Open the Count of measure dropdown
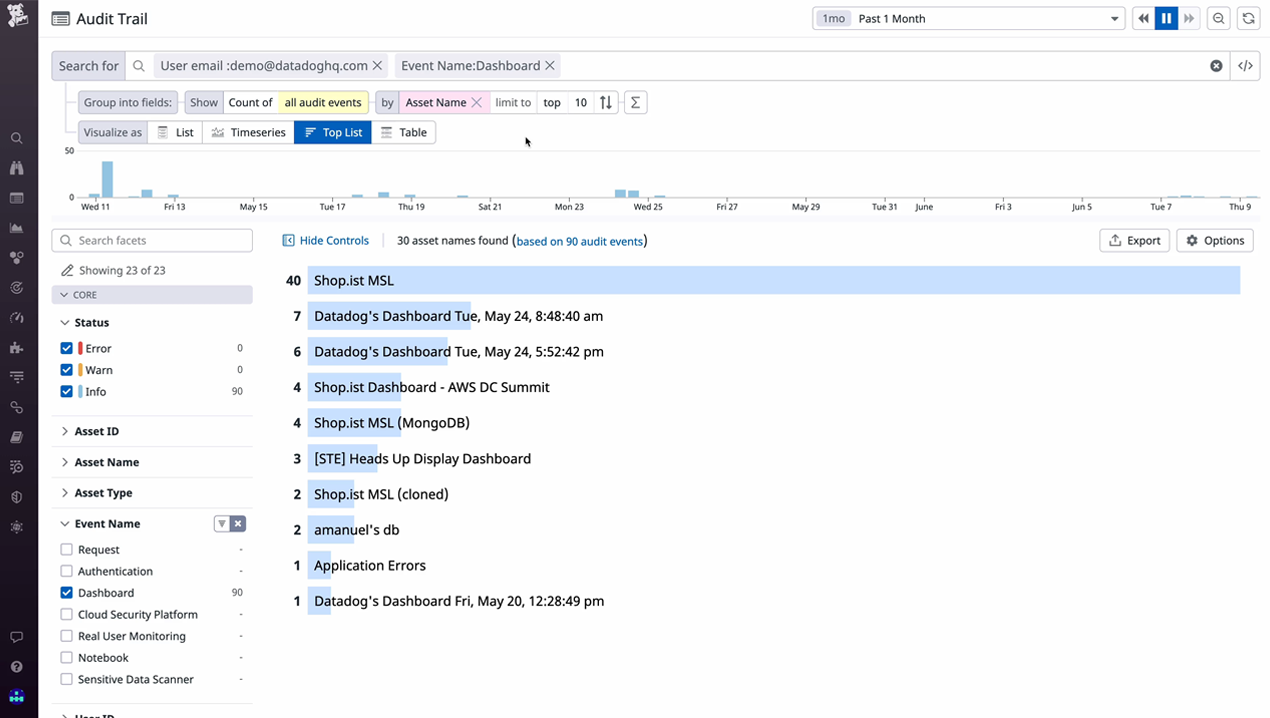This screenshot has height=718, width=1270. (250, 102)
